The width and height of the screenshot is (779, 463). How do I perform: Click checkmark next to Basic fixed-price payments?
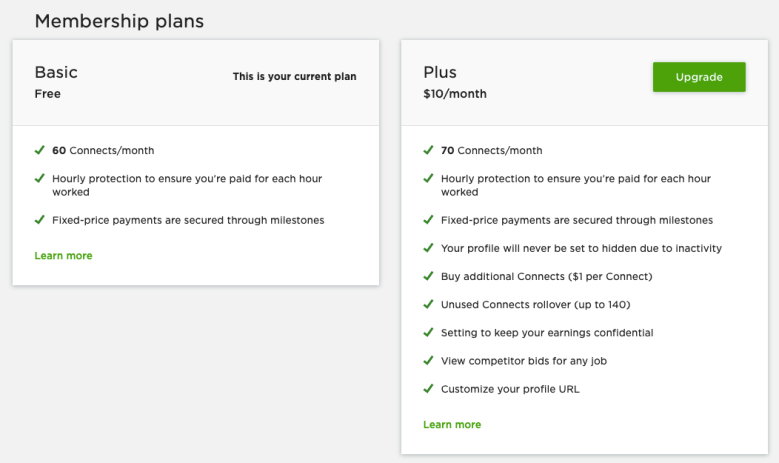pos(39,220)
